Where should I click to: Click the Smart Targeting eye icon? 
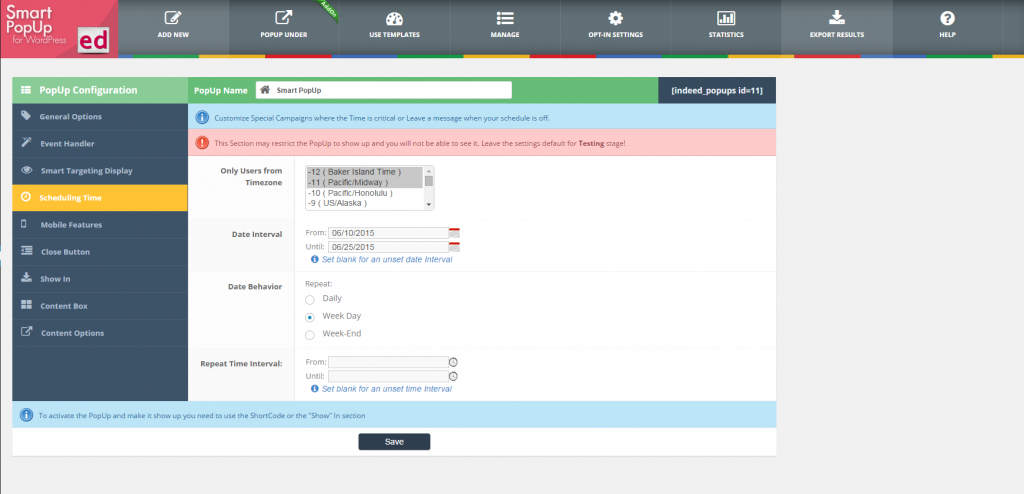(x=26, y=170)
